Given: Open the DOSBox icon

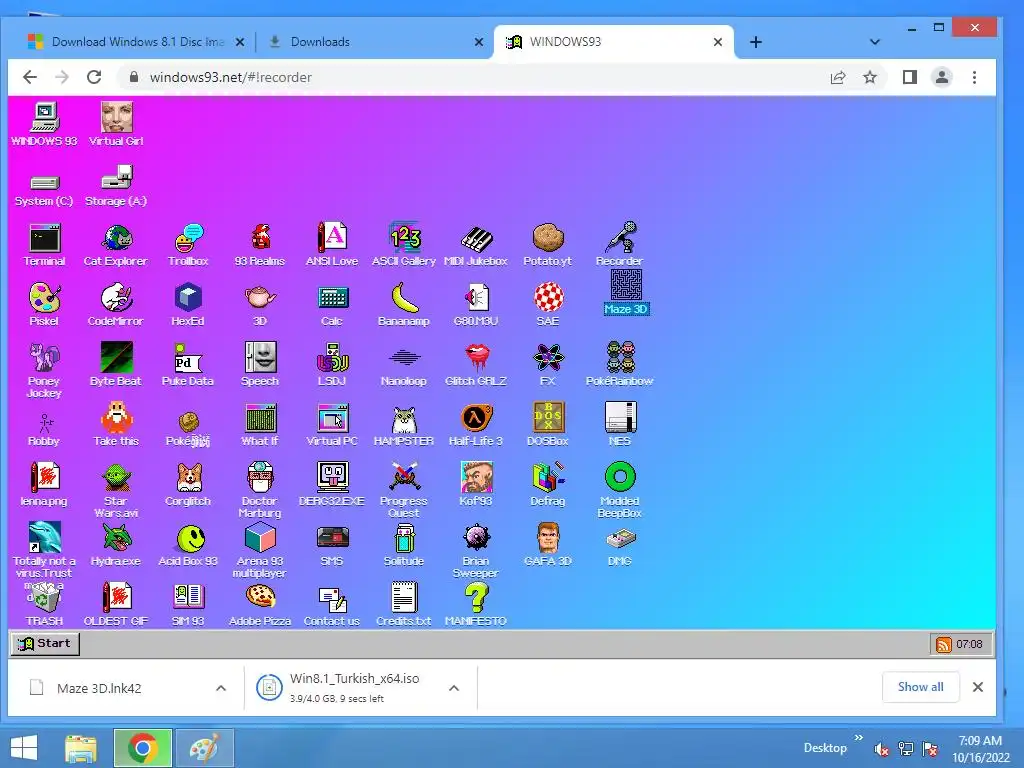Looking at the screenshot, I should pos(547,424).
